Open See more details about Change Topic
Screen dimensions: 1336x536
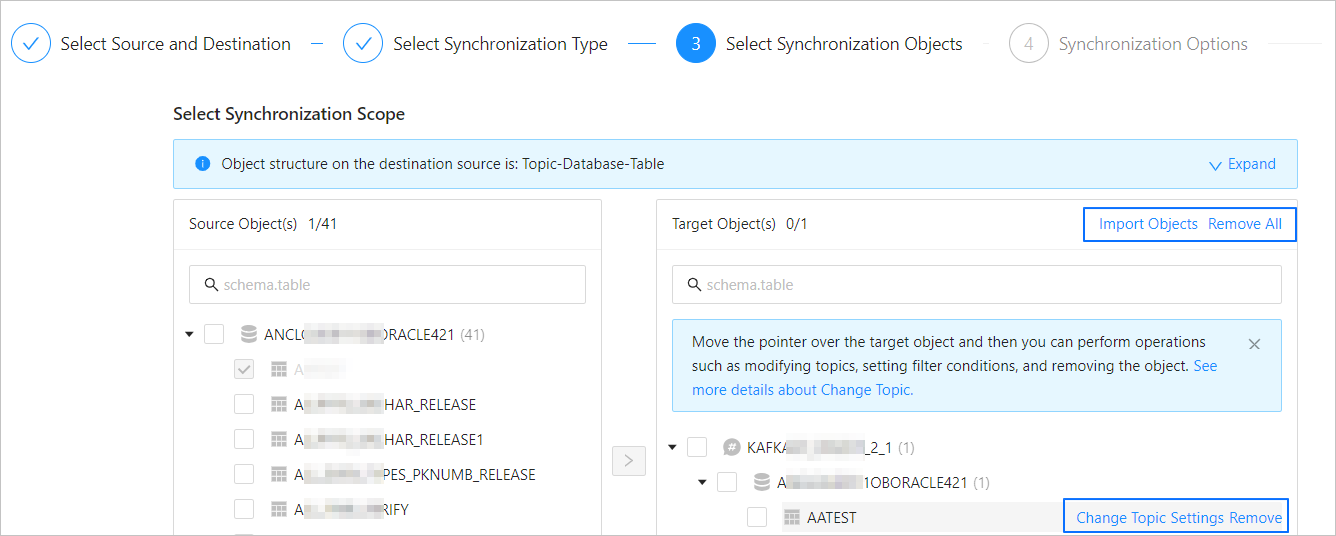954,378
